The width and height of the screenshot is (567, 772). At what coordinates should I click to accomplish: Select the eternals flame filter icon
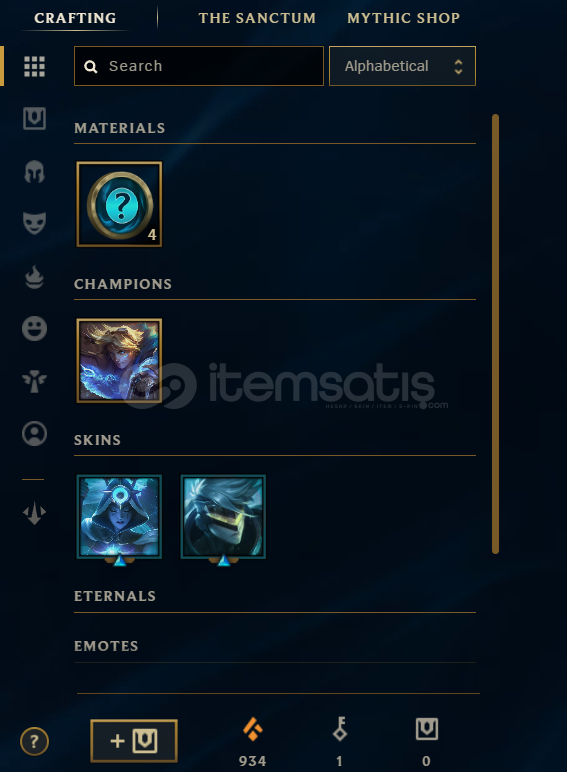pyautogui.click(x=34, y=277)
